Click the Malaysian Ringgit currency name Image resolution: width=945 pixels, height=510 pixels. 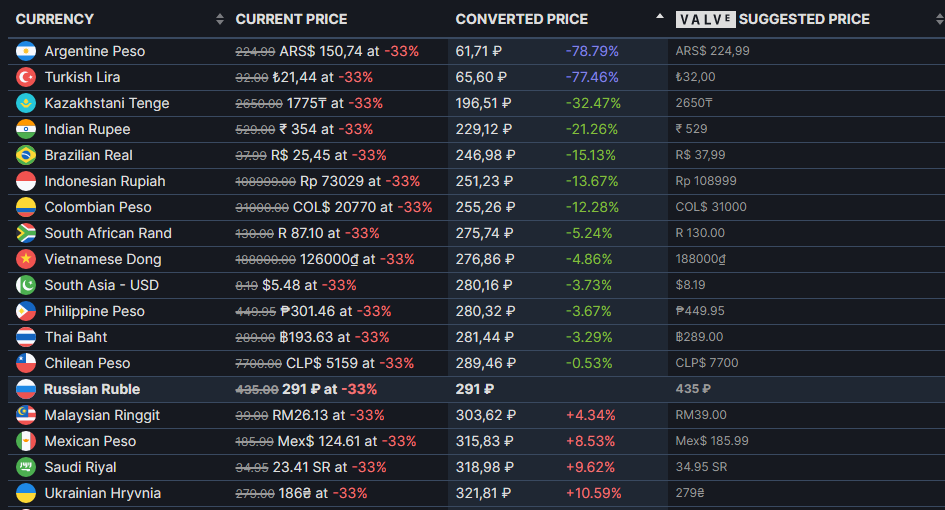(102, 415)
